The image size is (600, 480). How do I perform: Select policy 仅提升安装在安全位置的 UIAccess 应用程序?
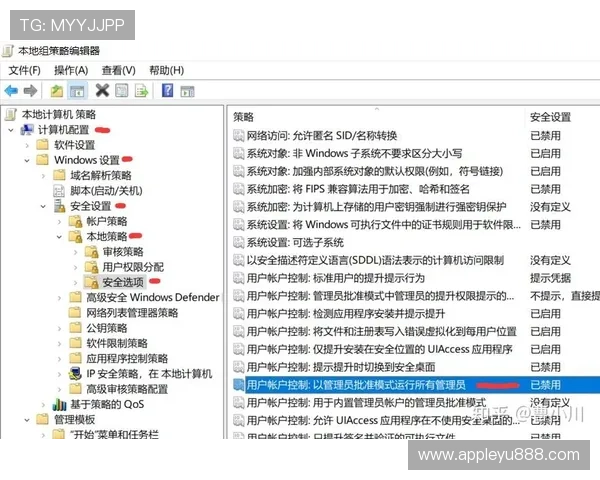tap(380, 349)
